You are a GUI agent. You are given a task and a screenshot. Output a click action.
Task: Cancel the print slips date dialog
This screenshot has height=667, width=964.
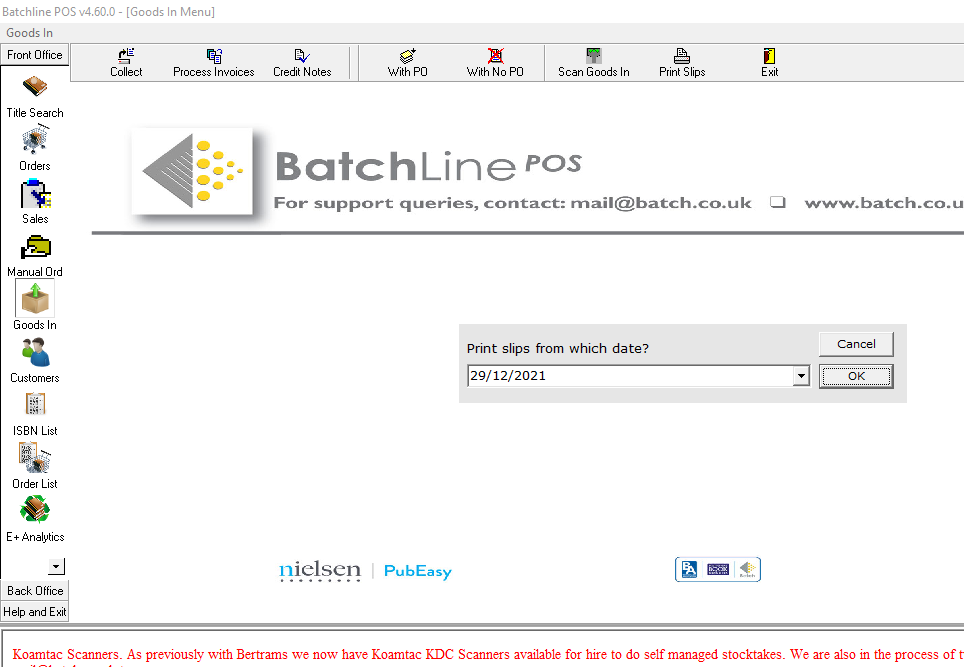[856, 344]
